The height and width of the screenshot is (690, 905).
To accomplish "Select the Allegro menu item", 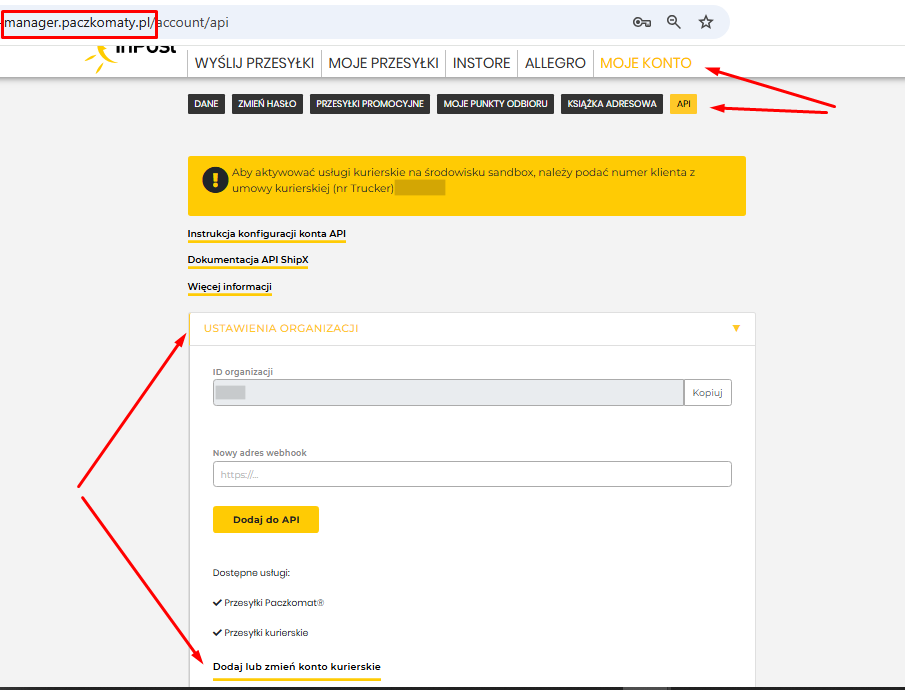I will click(x=555, y=63).
